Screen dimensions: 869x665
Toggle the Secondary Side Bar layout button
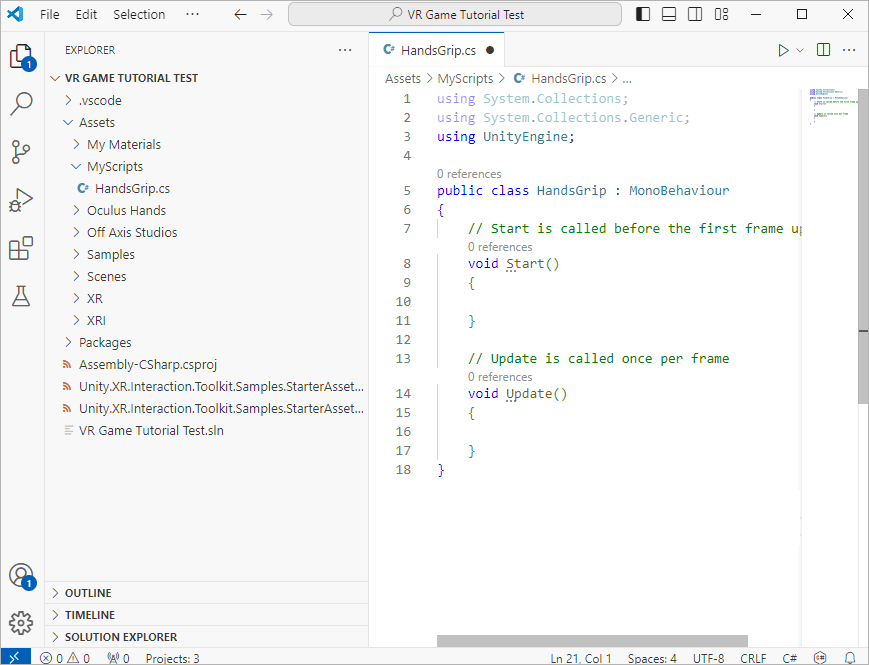(695, 14)
